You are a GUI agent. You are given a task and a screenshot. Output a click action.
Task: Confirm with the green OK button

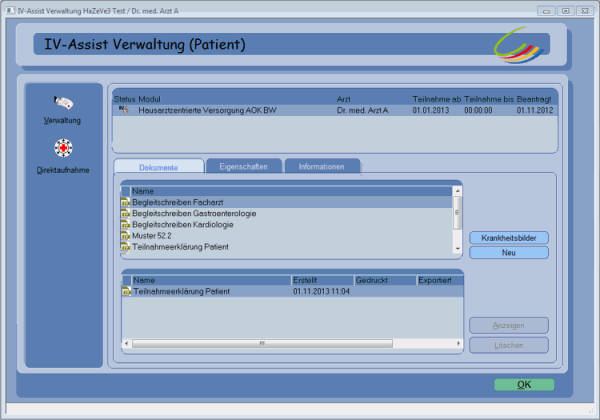(x=524, y=384)
